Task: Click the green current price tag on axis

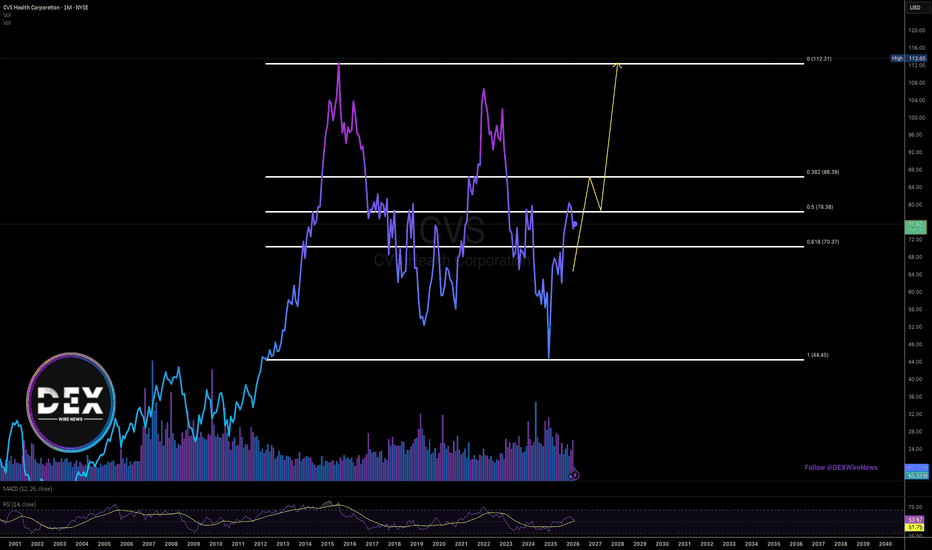Action: (915, 227)
